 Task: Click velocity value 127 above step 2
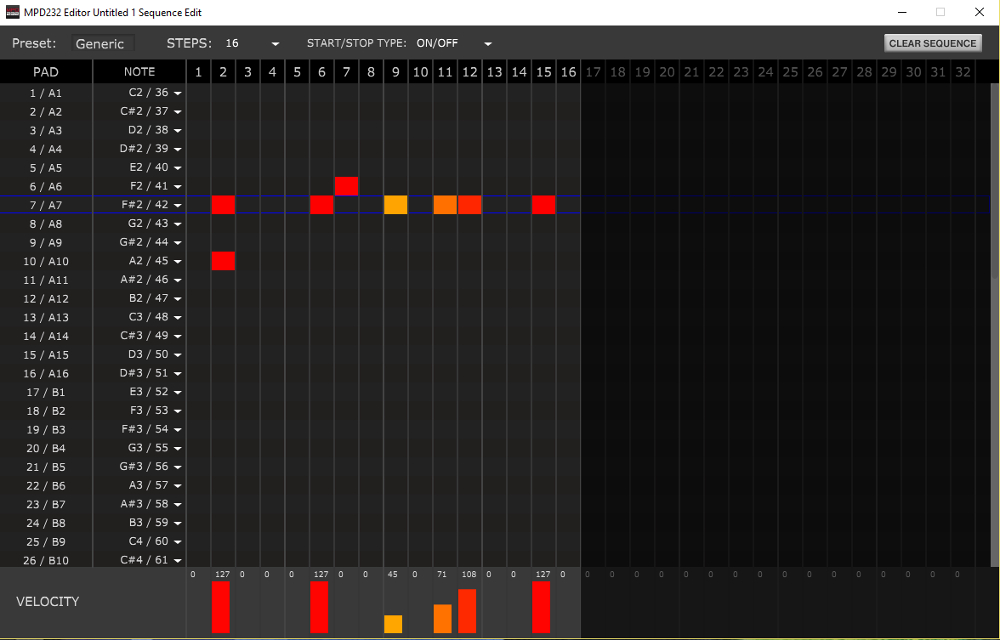coord(222,574)
